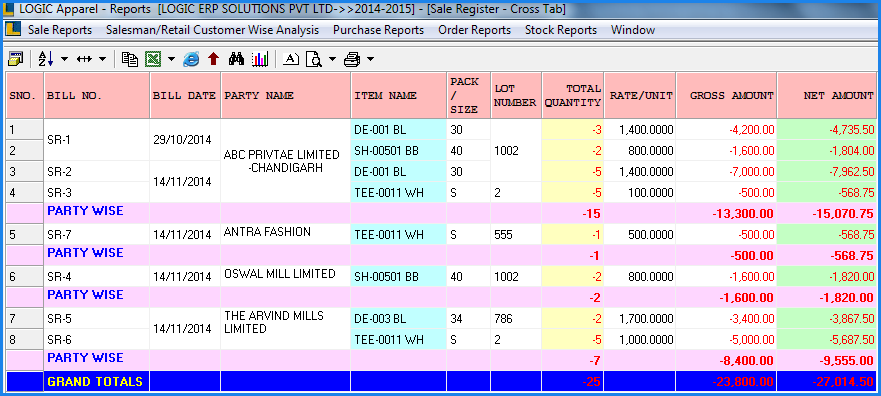Click the NET AMOUNT column header
The height and width of the screenshot is (396, 881).
(826, 95)
